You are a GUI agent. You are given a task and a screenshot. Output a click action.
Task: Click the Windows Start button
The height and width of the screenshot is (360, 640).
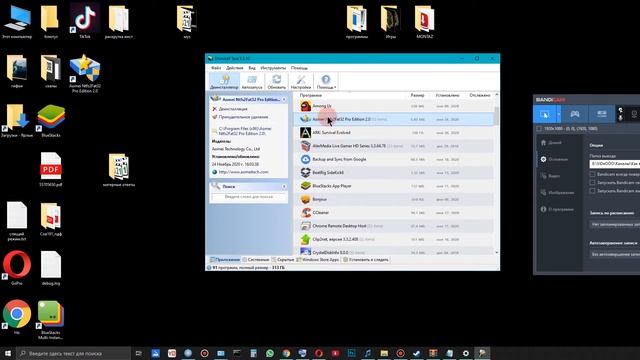click(8, 353)
